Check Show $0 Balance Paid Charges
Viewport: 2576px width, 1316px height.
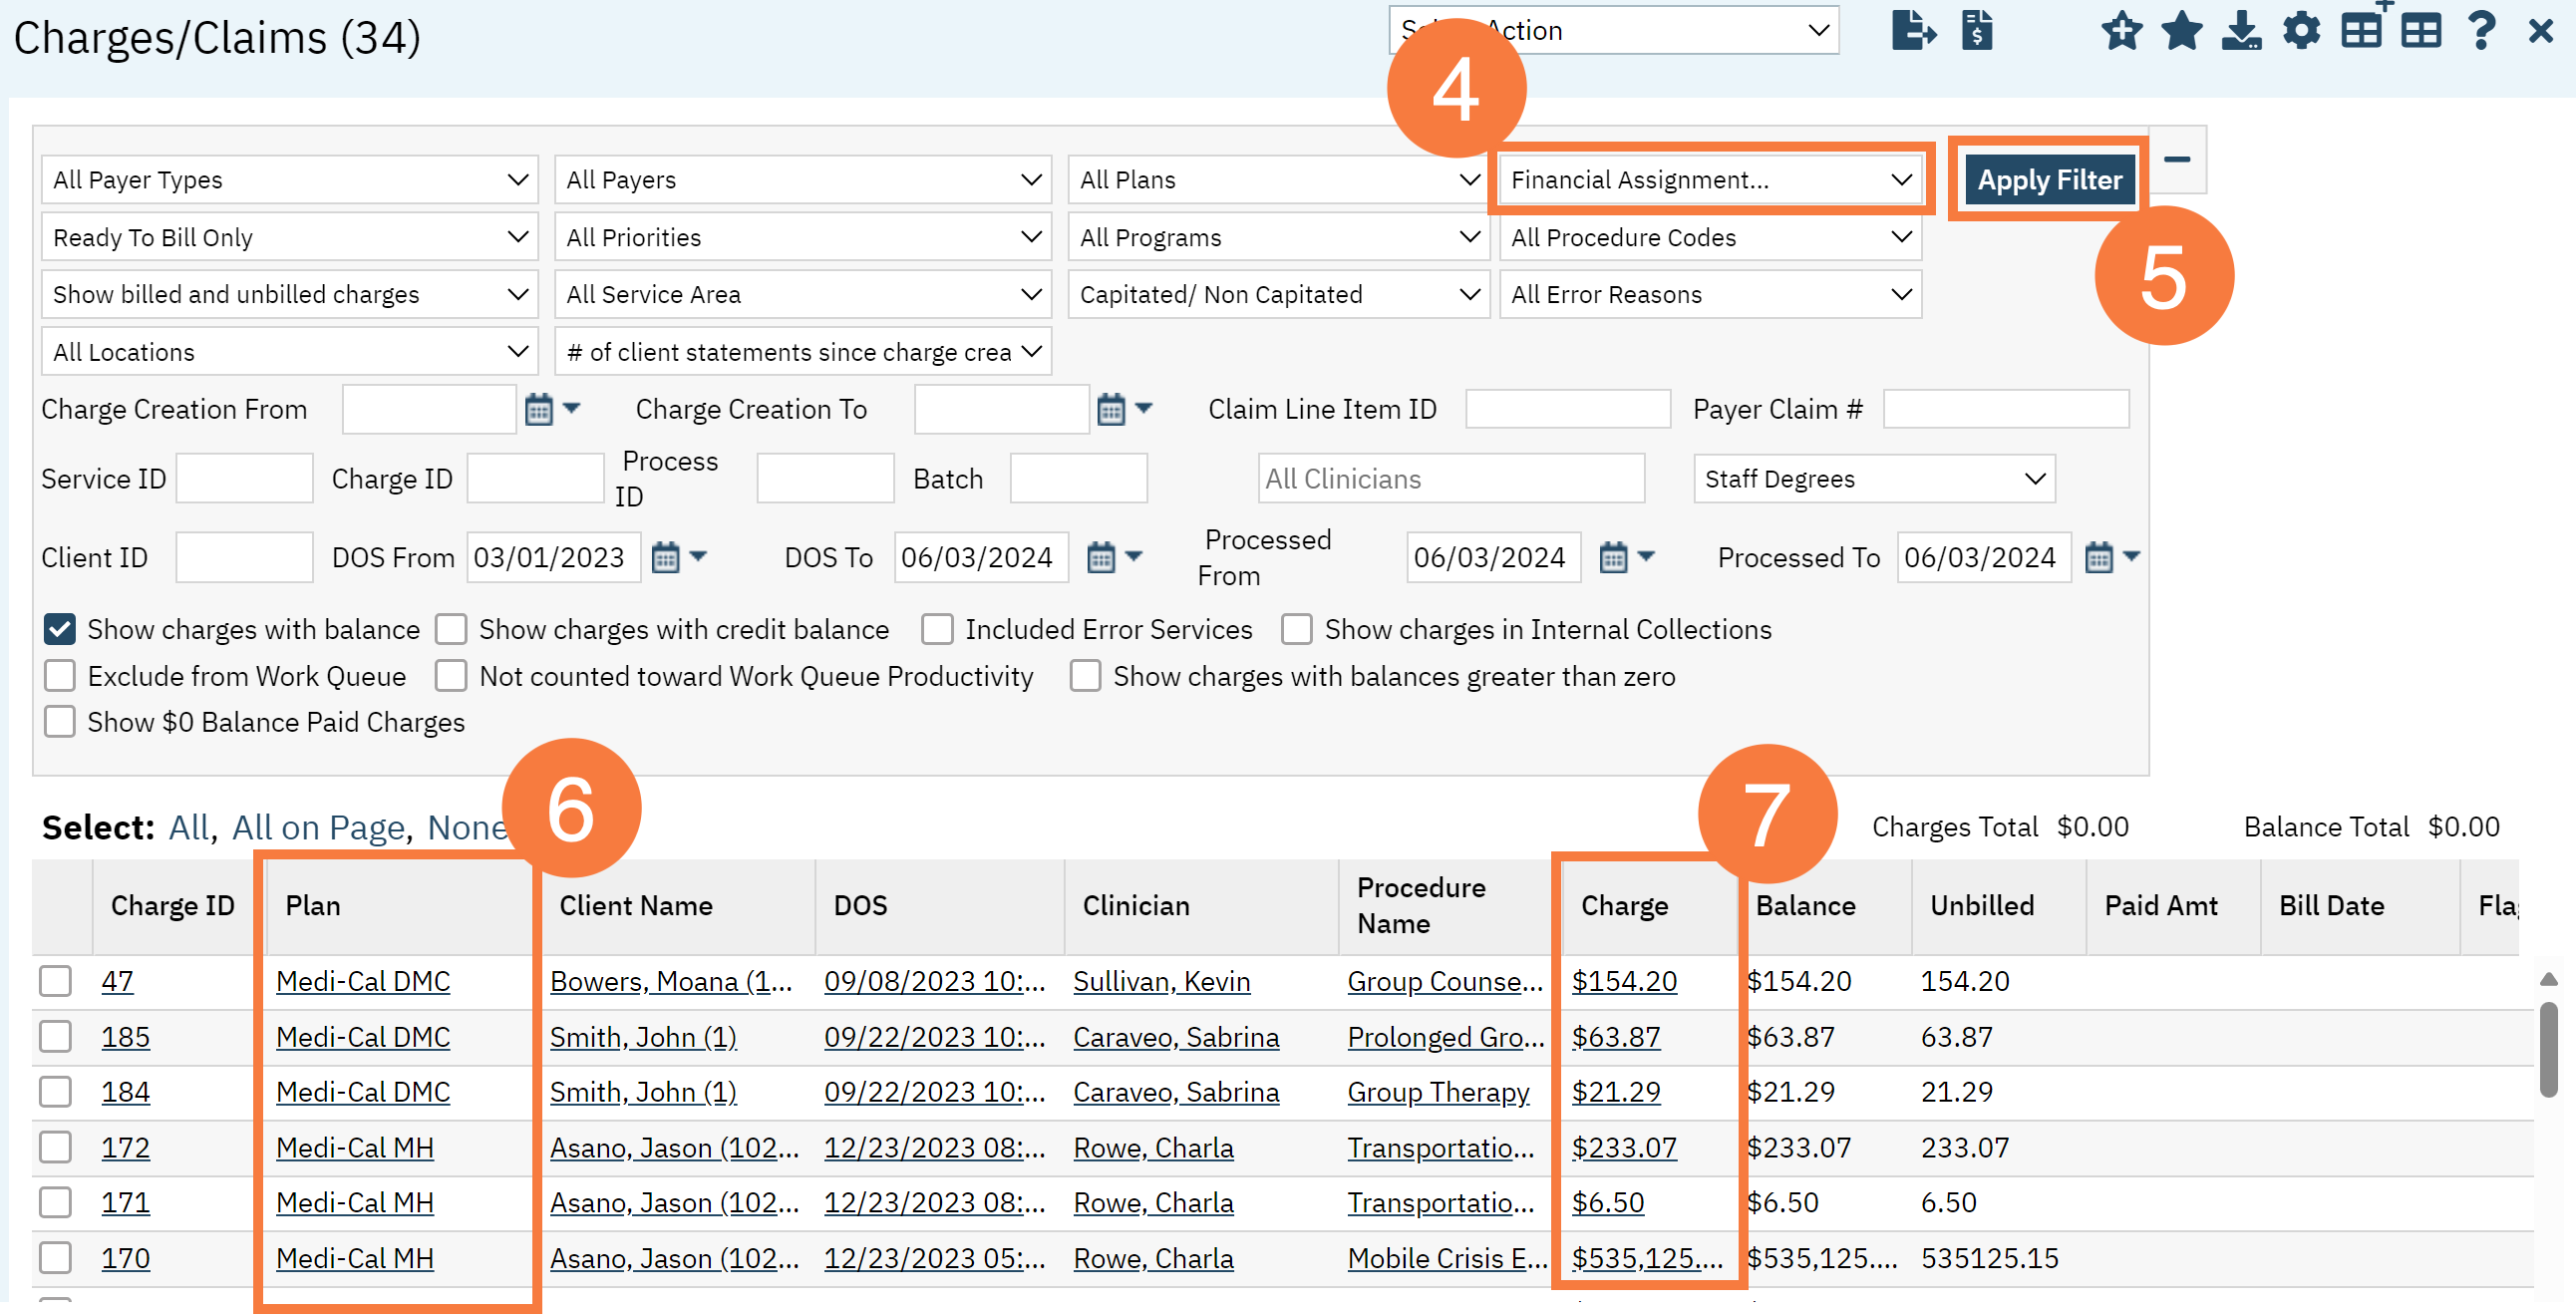60,721
